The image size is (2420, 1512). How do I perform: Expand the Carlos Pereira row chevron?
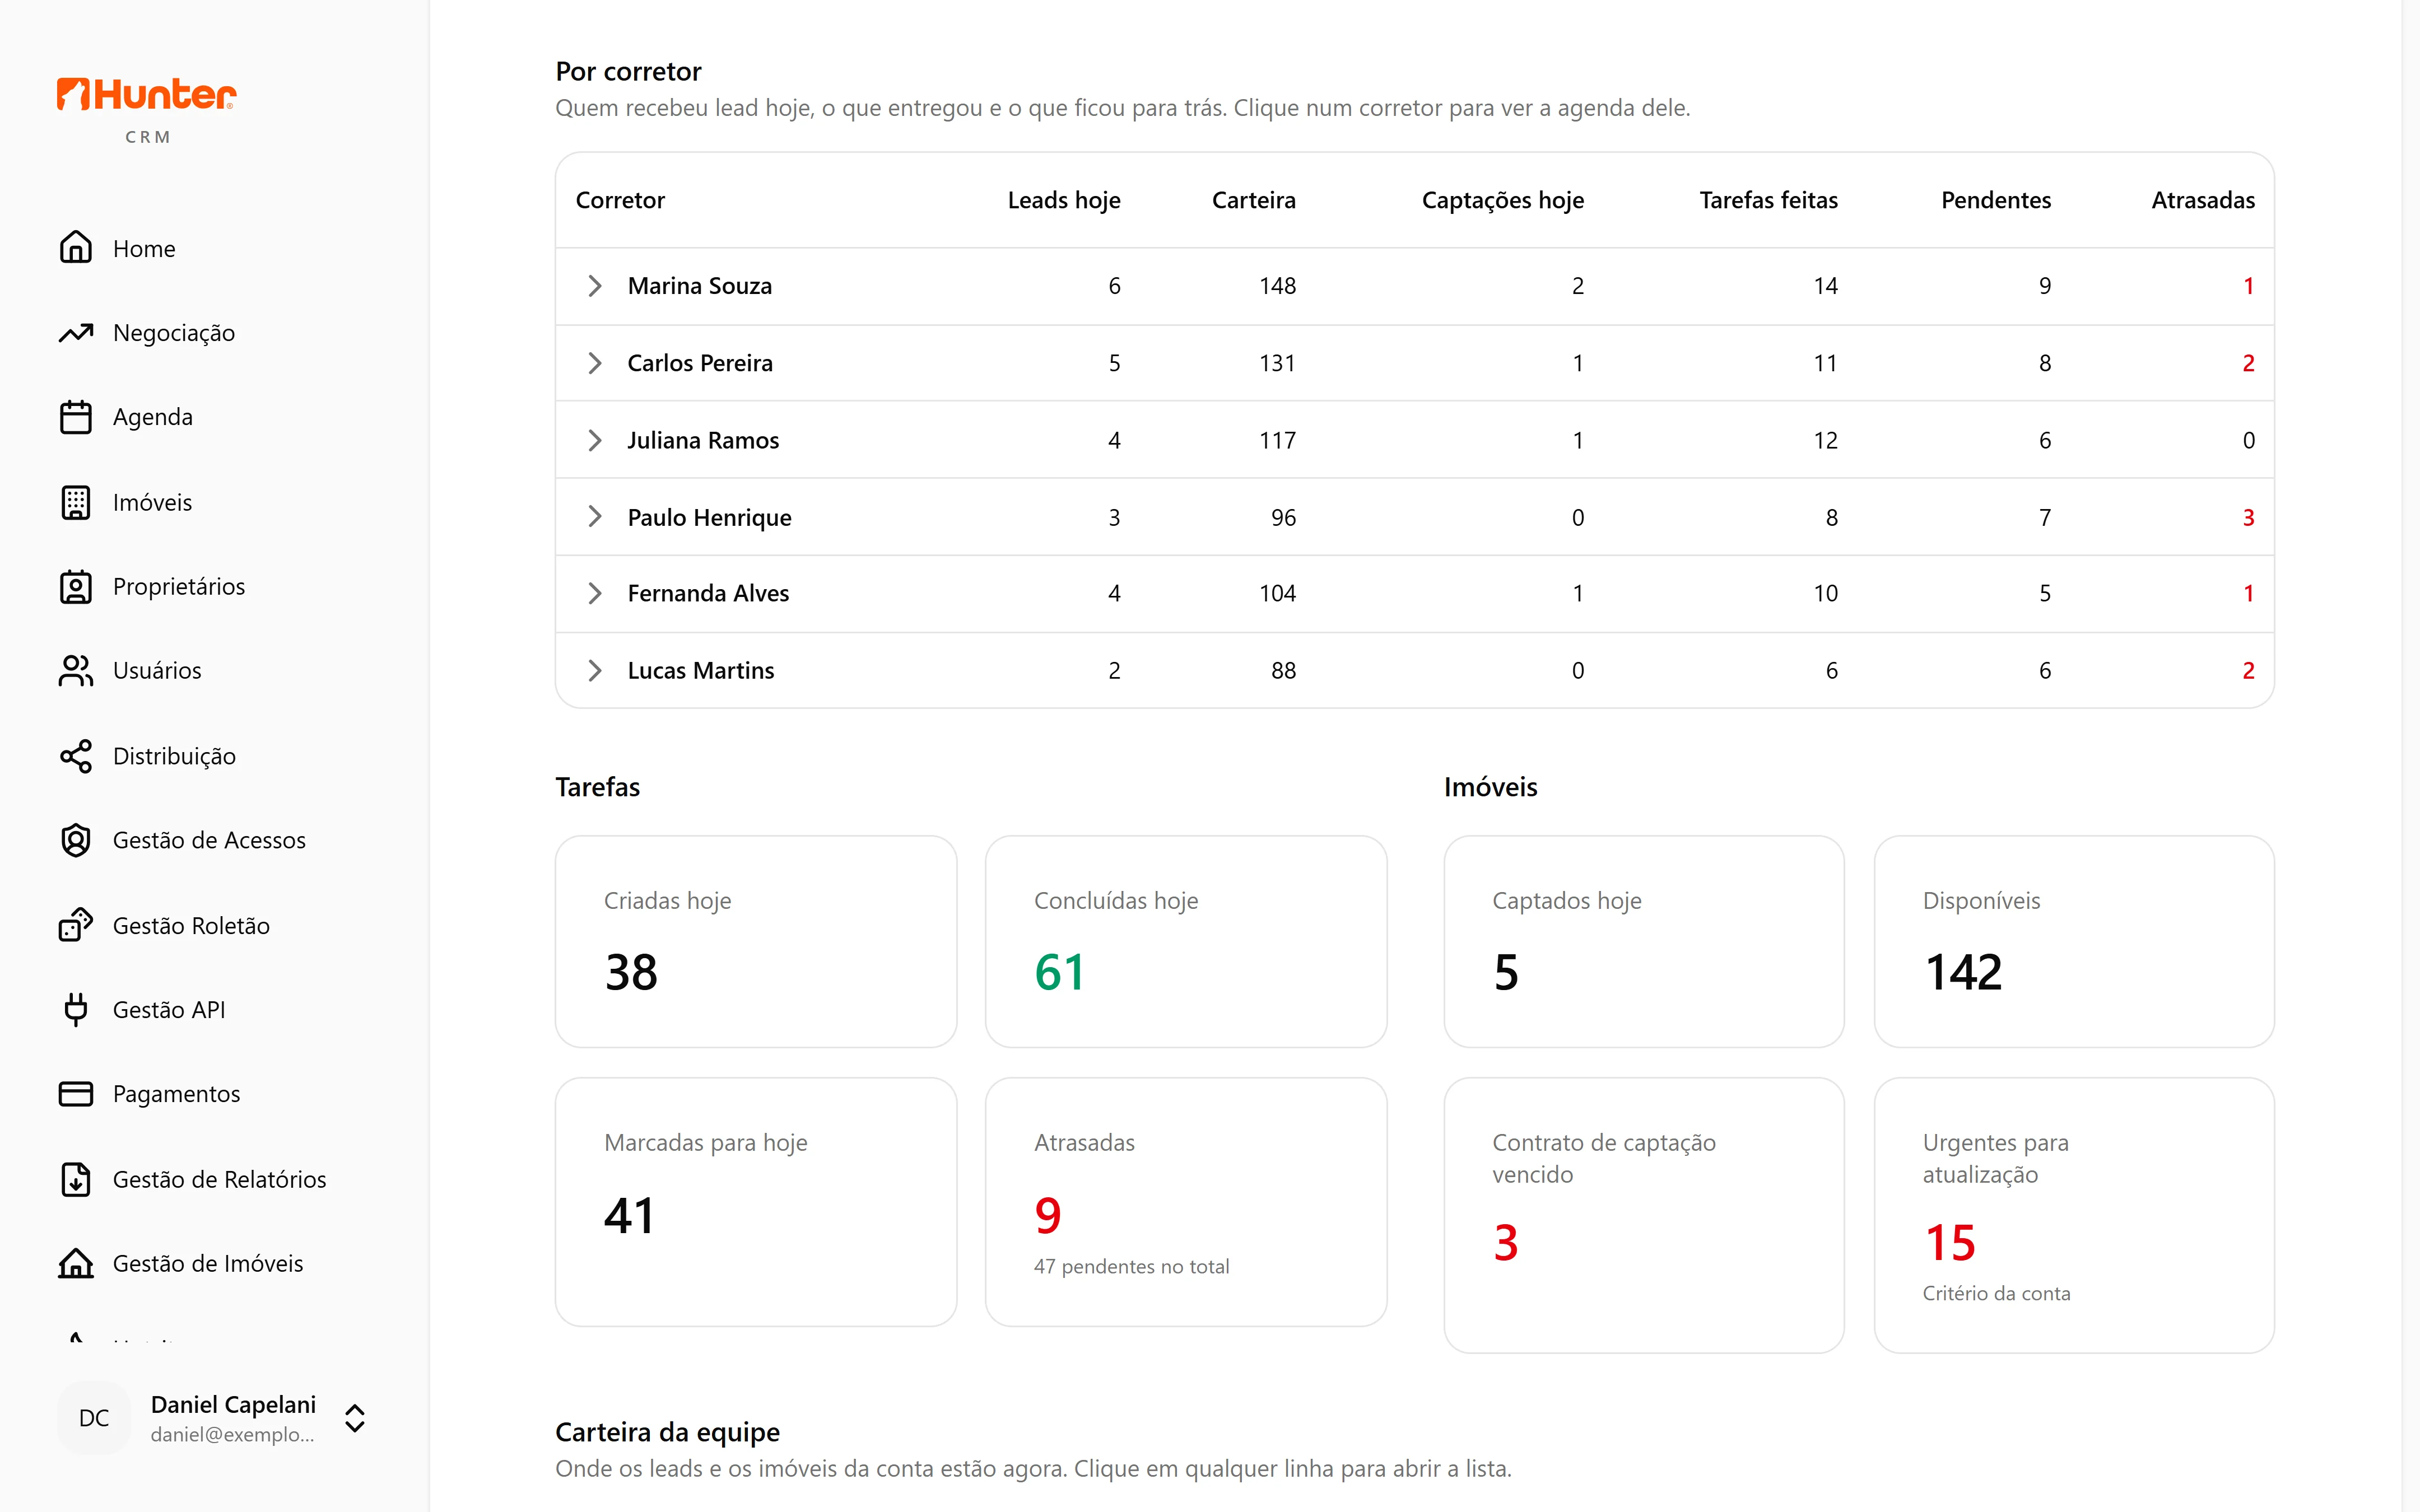tap(595, 363)
